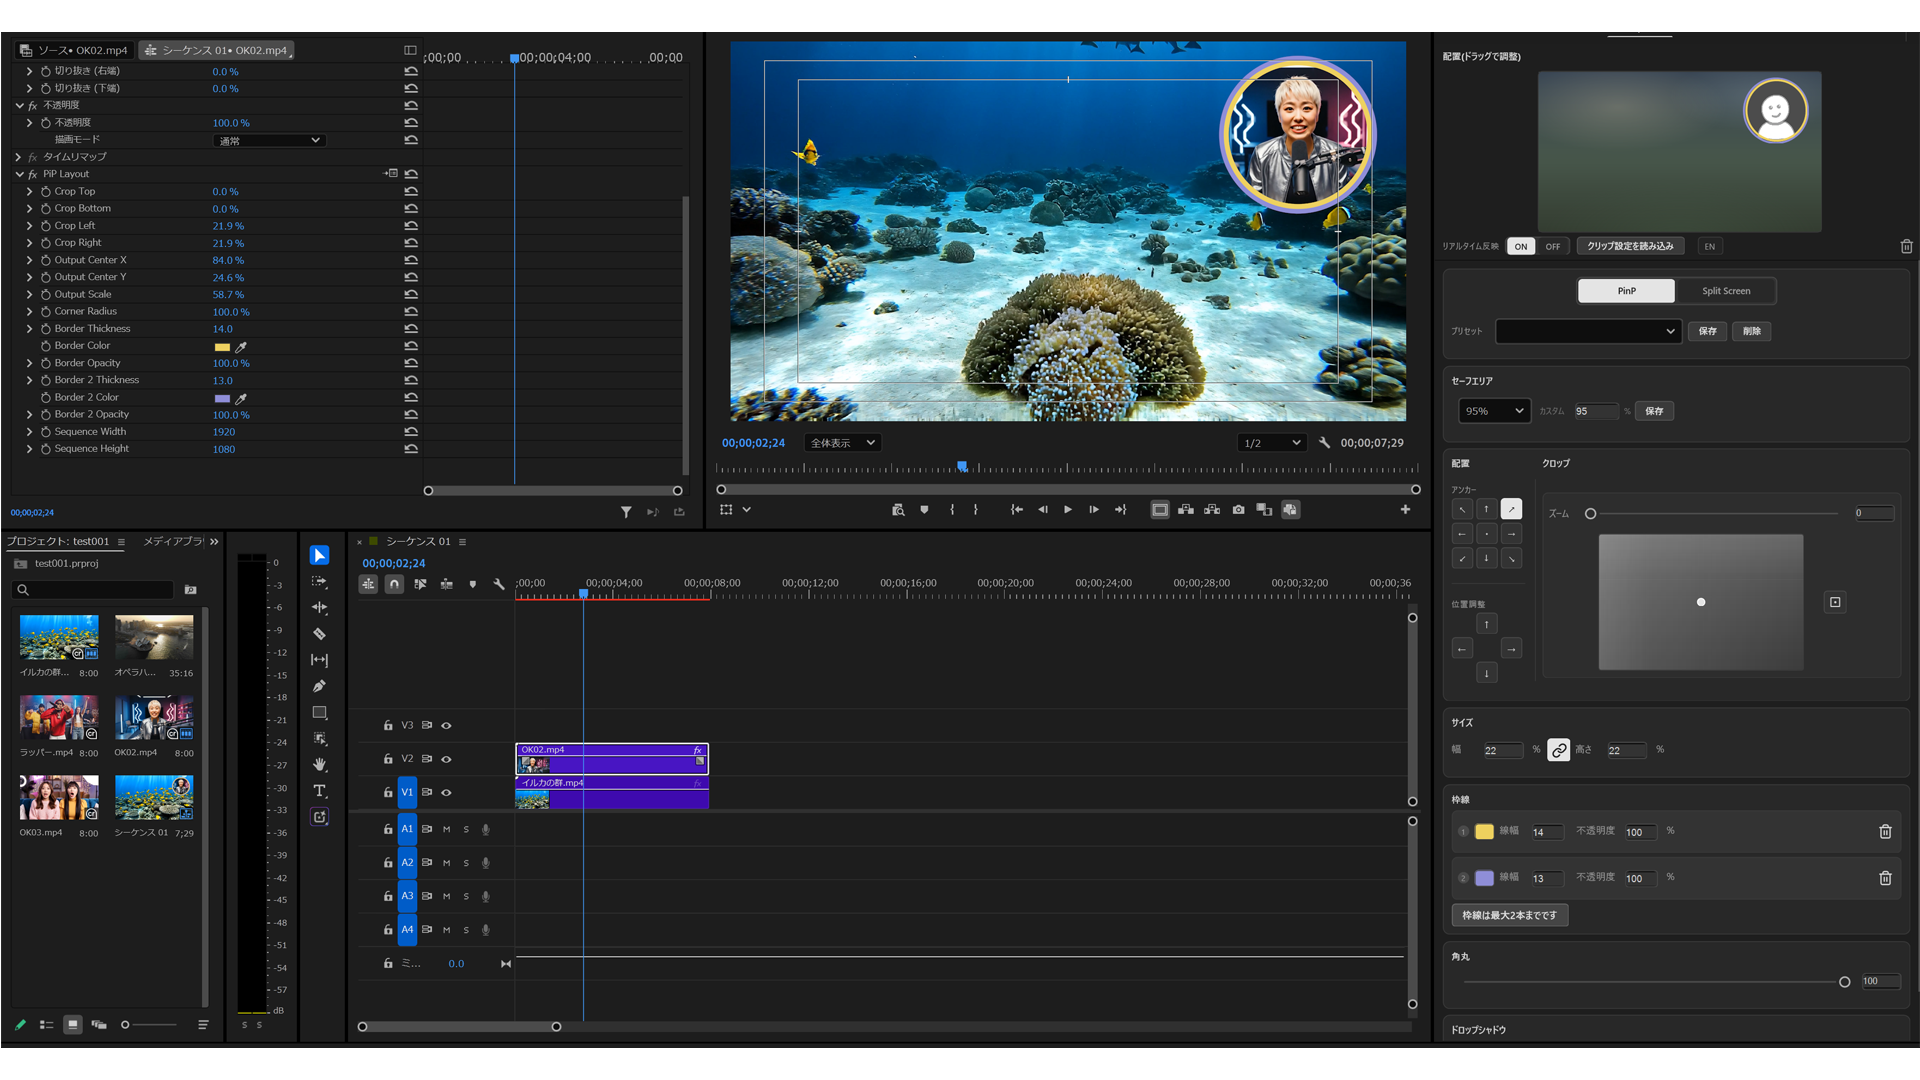Click the Button Editor plus icon
Image resolution: width=1920 pixels, height=1080 pixels.
point(1405,510)
